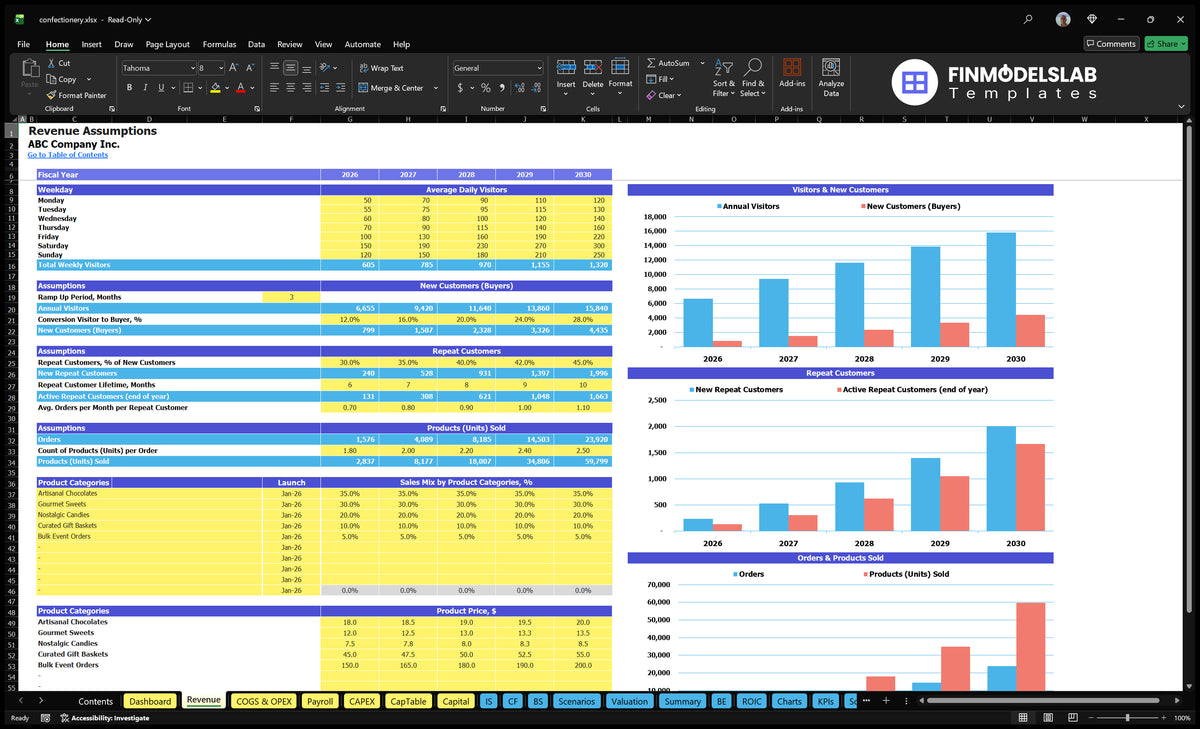This screenshot has height=729, width=1200.
Task: Apply comma style
Action: coord(501,88)
